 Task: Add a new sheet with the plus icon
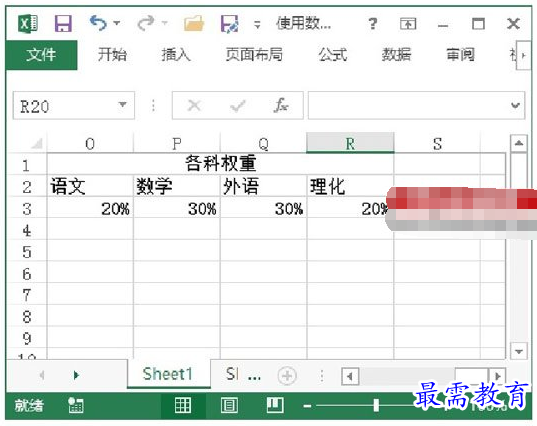pos(287,376)
